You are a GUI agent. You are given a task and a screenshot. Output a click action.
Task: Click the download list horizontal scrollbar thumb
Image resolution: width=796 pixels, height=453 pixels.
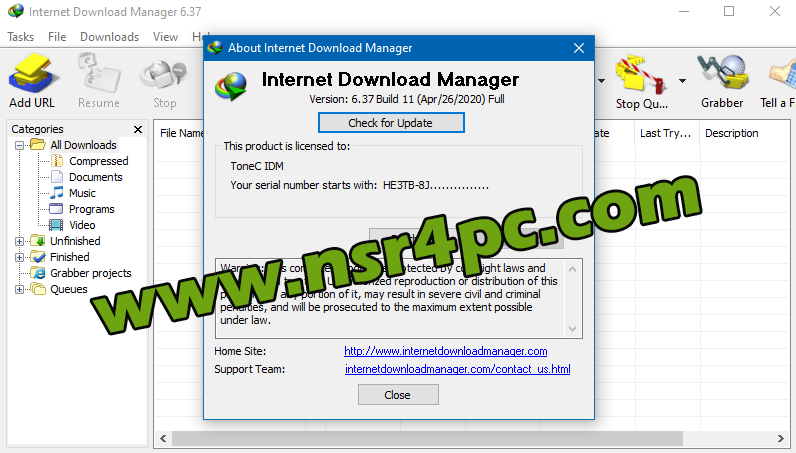[427, 438]
